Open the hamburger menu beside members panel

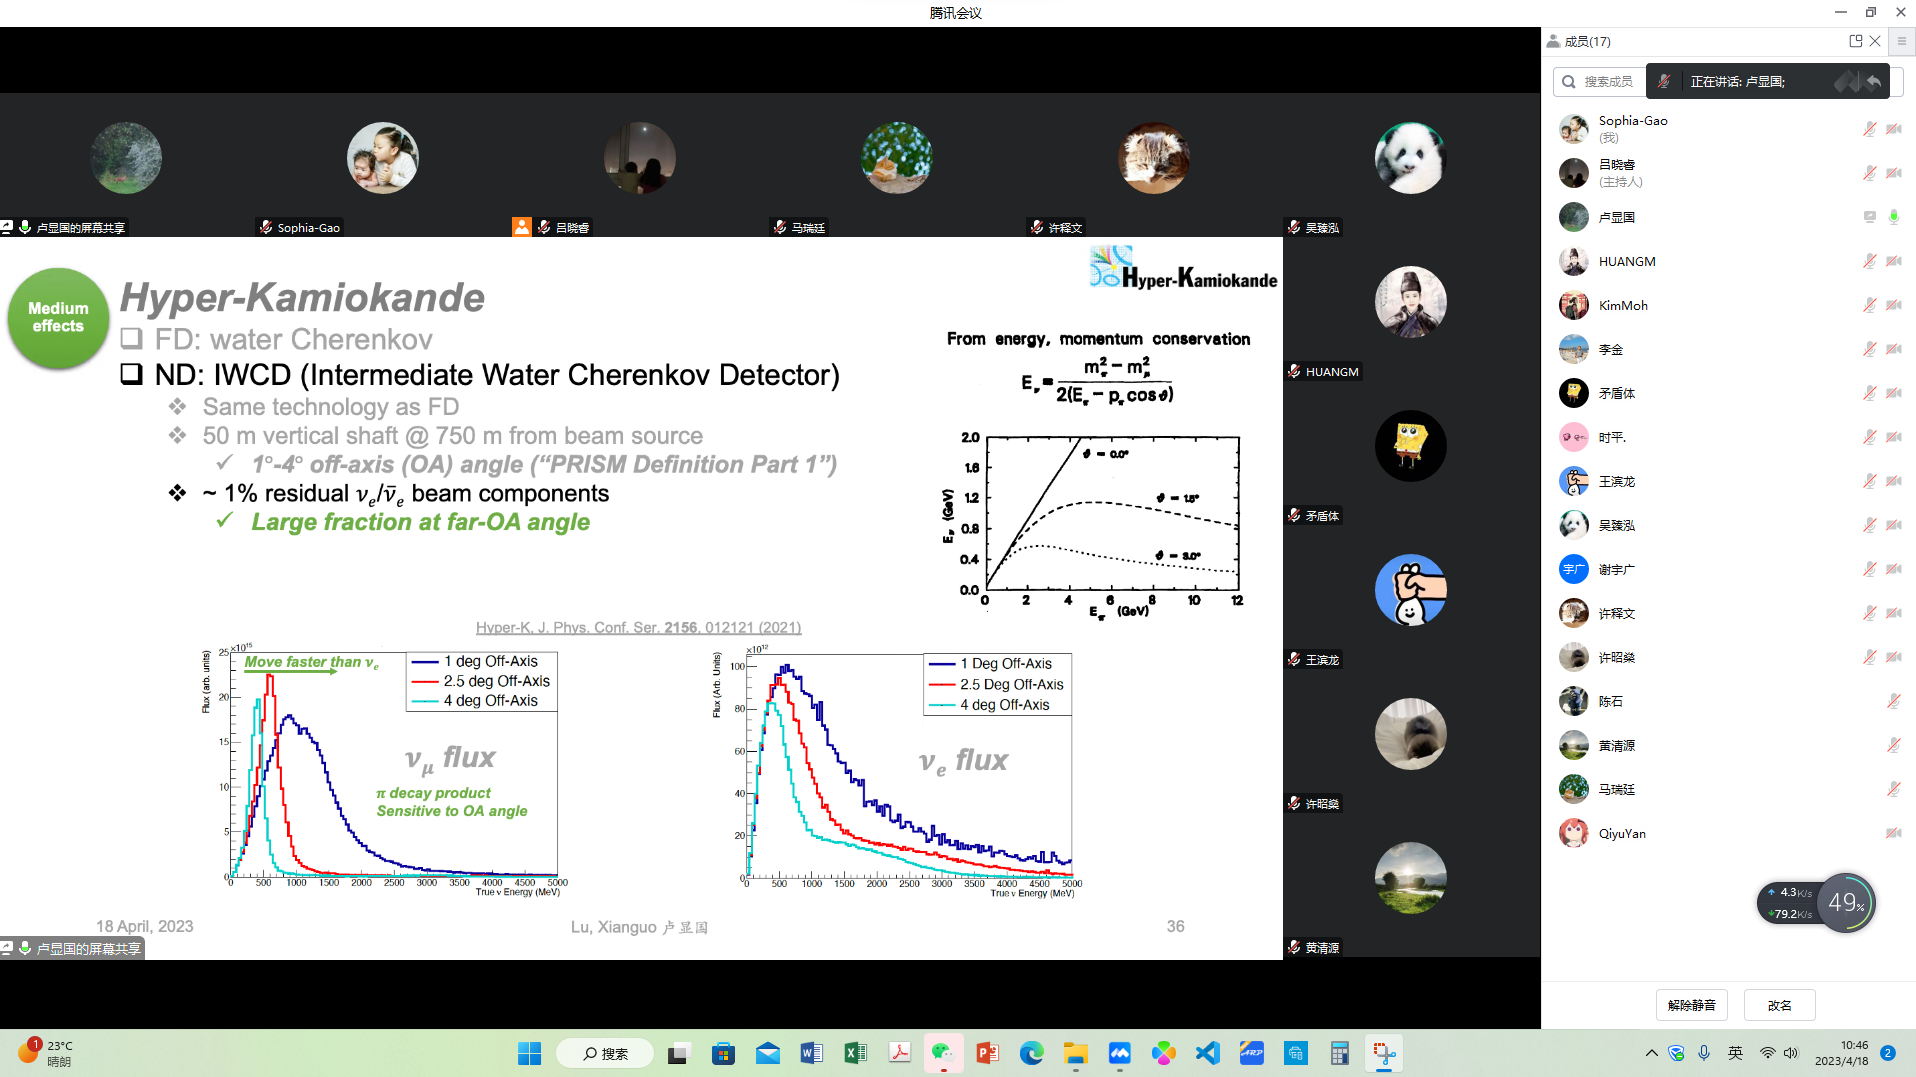1901,41
